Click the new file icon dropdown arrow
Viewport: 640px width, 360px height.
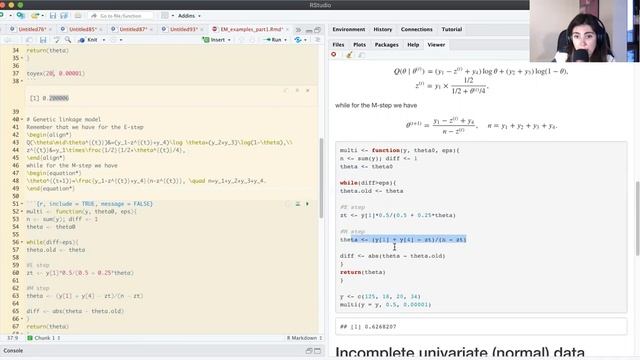[x=10, y=16]
